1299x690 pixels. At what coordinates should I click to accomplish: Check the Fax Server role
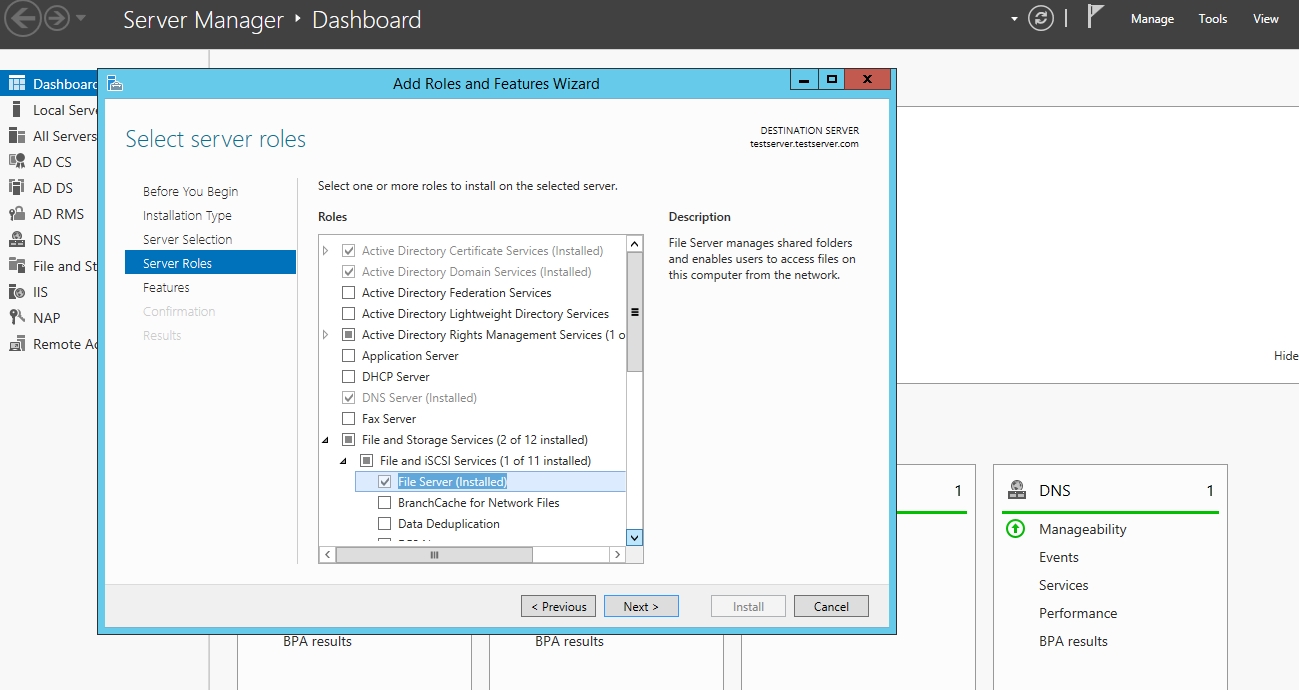coord(348,419)
